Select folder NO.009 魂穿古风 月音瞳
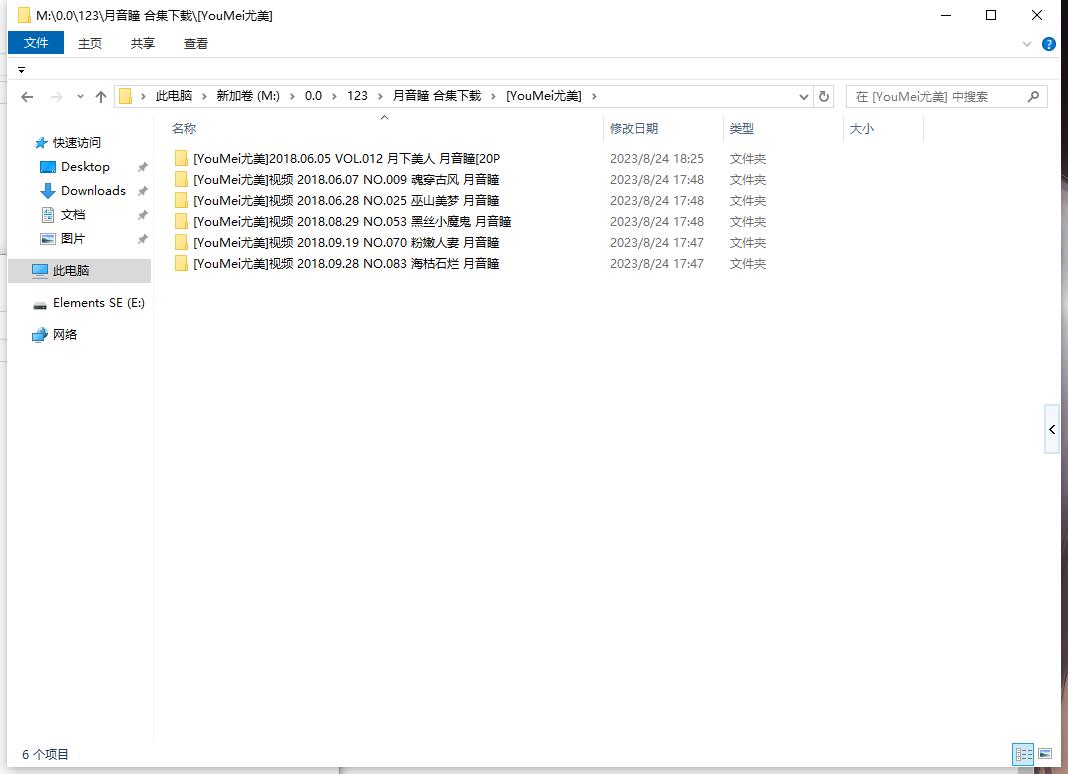1068x774 pixels. pos(346,180)
